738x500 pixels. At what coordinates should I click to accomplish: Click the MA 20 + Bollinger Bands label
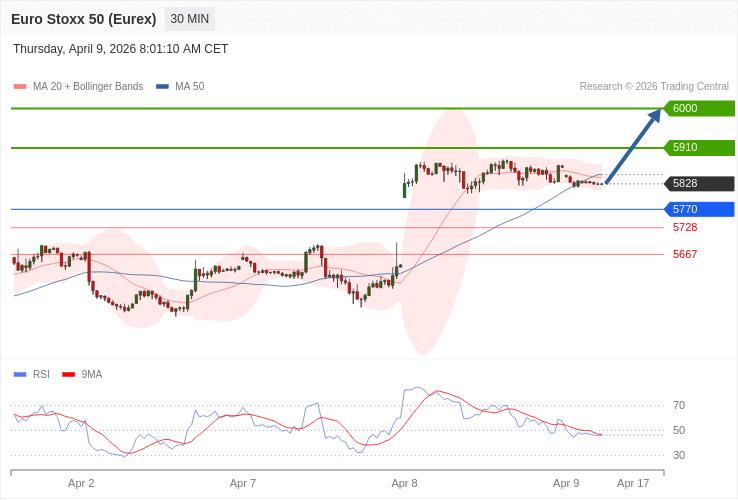88,87
